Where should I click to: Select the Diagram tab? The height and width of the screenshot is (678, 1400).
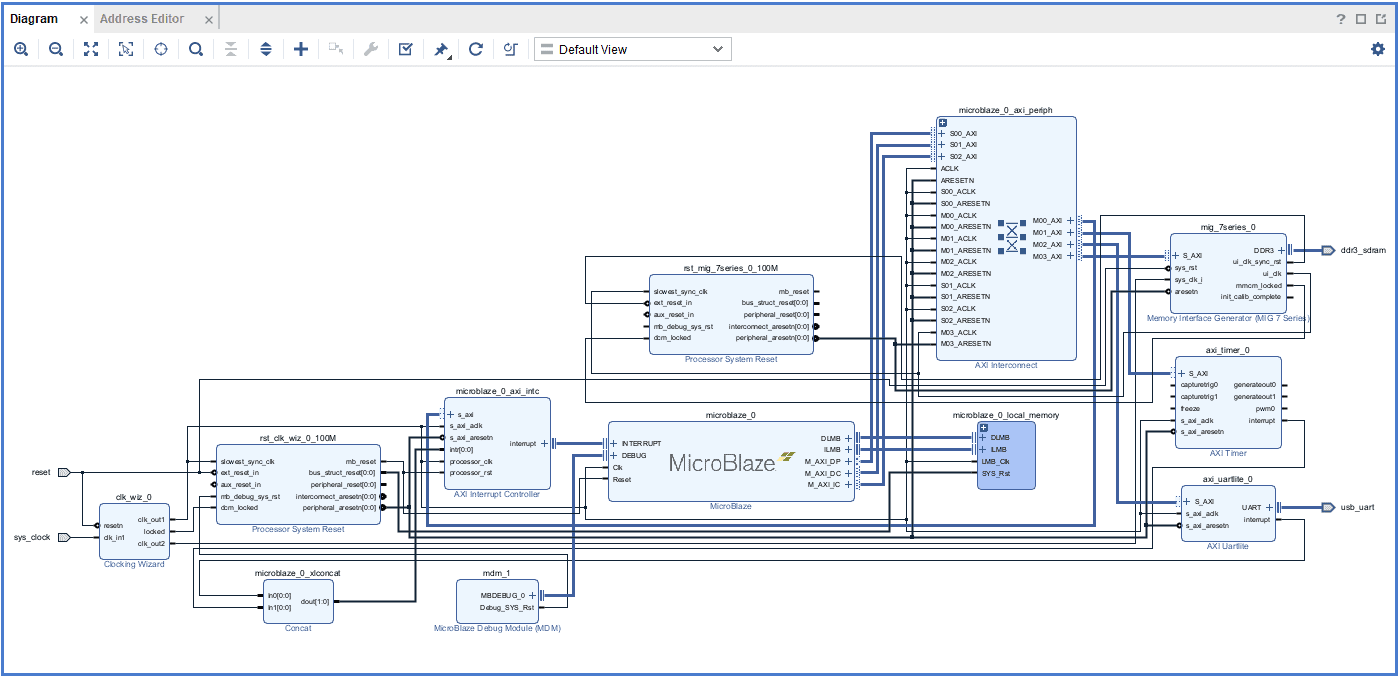coord(34,19)
